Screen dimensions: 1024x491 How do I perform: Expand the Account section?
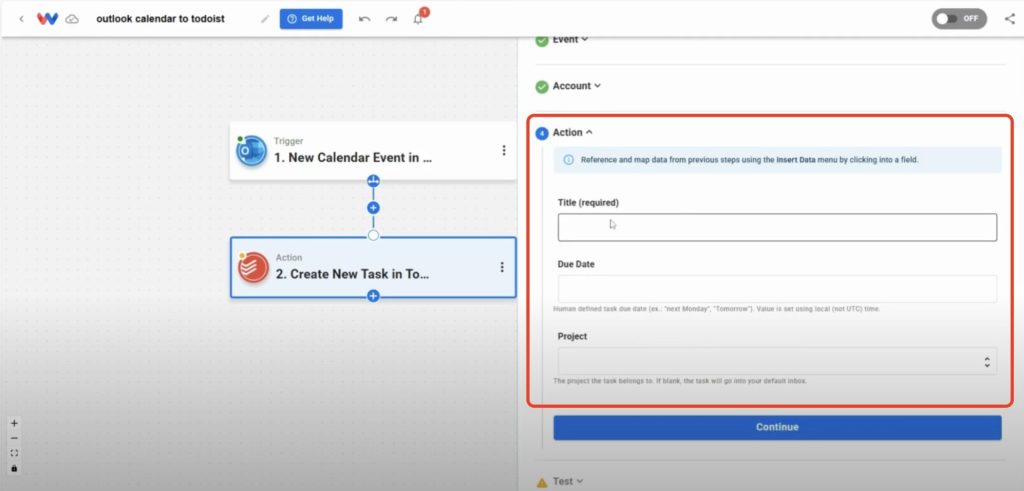pos(577,86)
